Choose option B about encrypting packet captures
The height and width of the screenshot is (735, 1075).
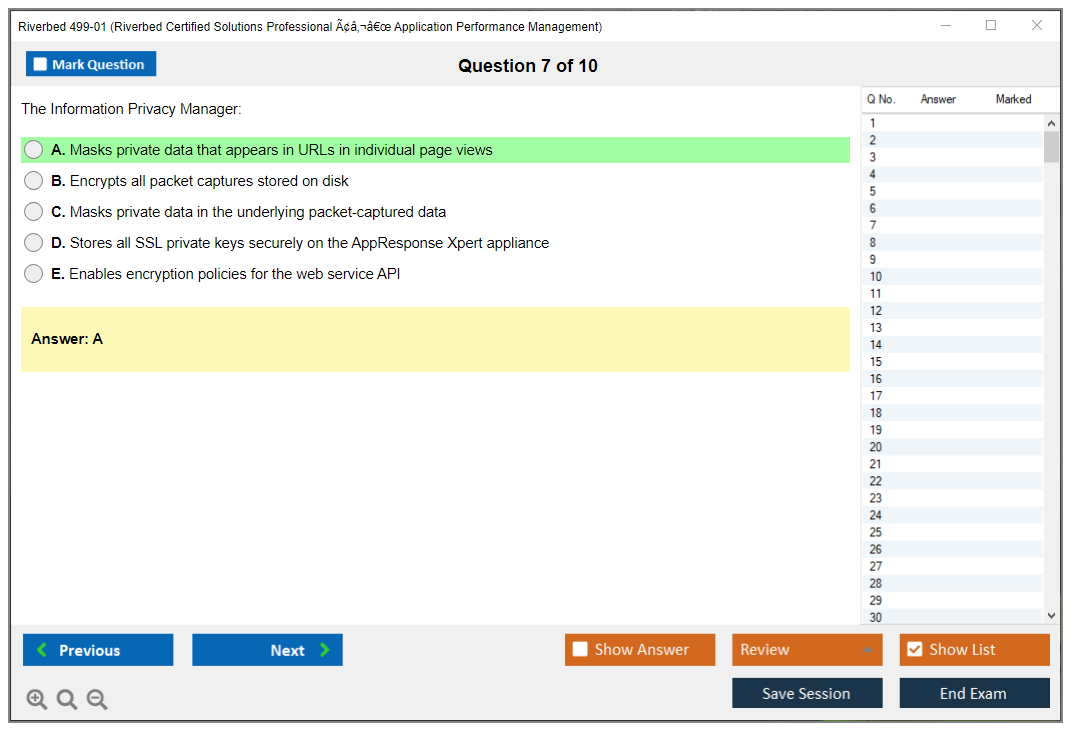click(x=34, y=181)
